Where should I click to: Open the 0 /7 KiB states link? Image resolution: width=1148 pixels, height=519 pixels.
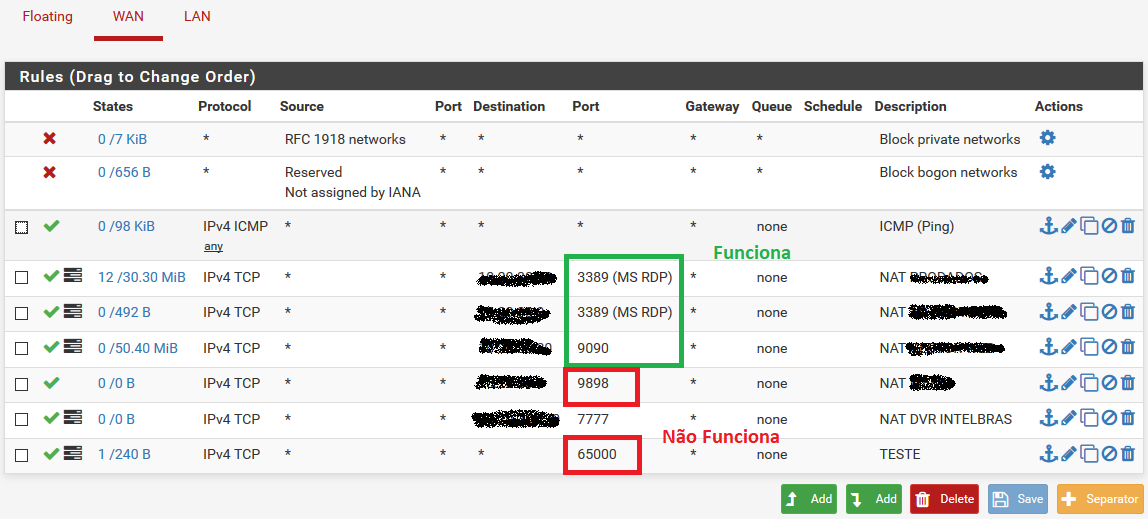point(122,139)
